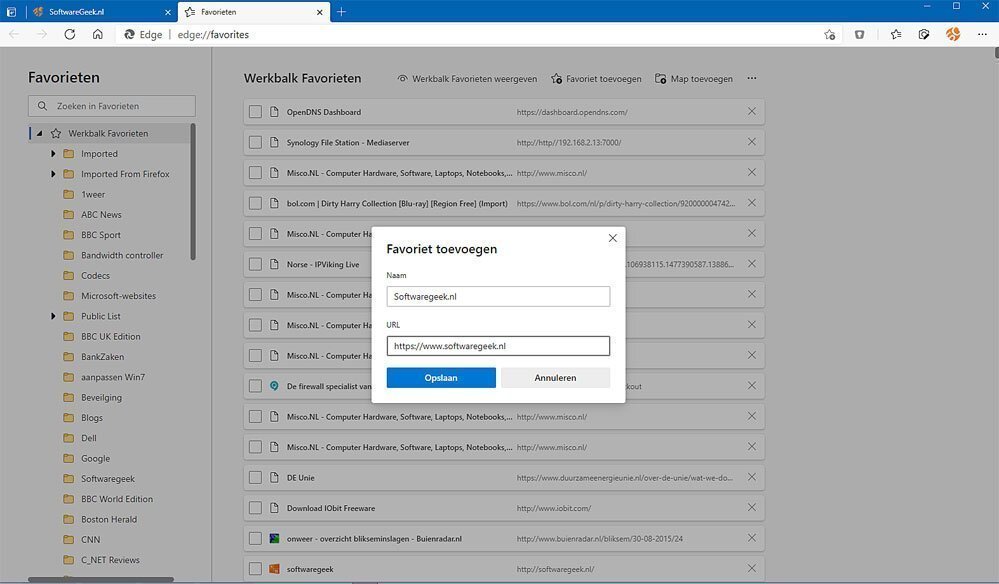The image size is (999, 584).
Task: Open the Dell folder
Action: pyautogui.click(x=89, y=438)
